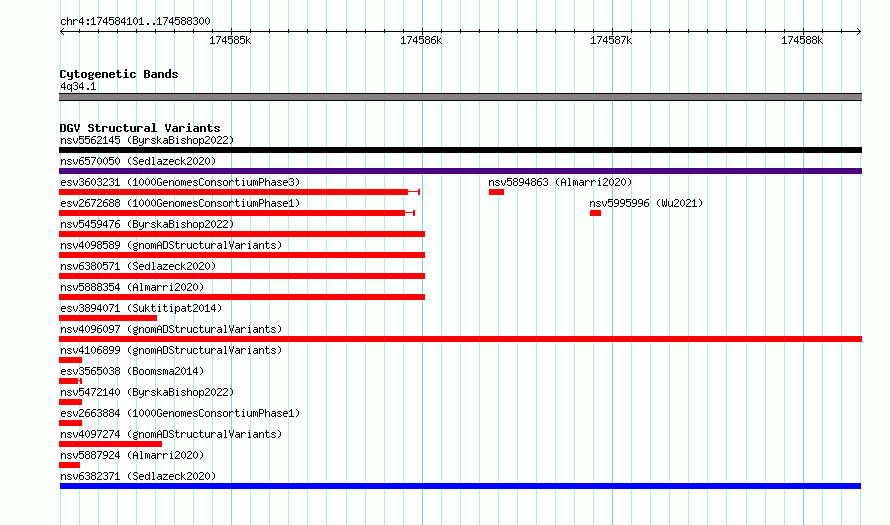Click the nsv5887924 (Almarri2020) label
Screen dimensions: 890x525
[x=132, y=455]
